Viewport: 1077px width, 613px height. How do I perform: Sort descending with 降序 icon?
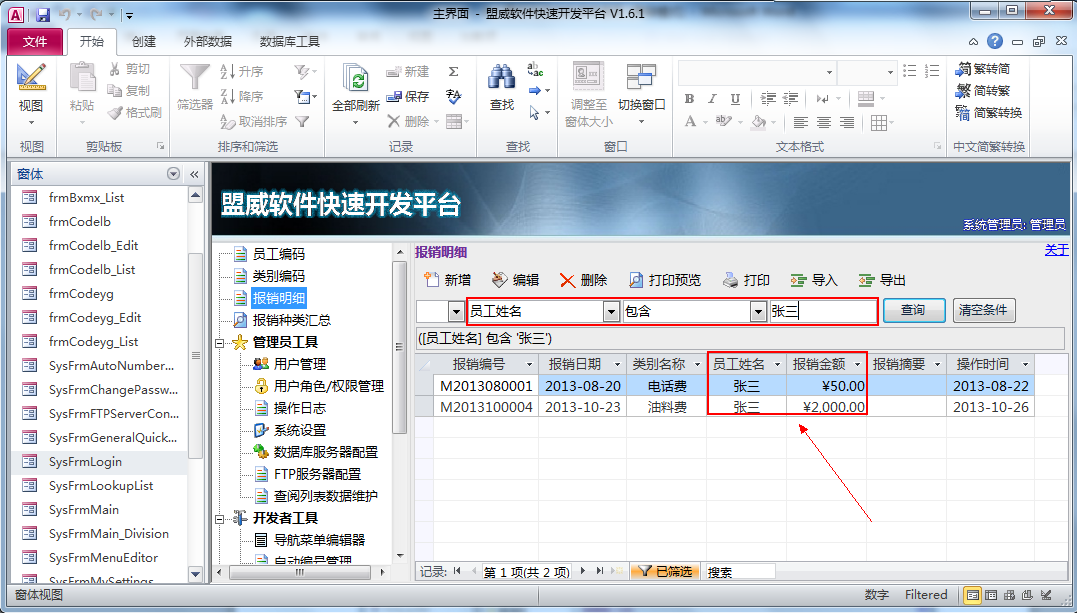[x=227, y=96]
